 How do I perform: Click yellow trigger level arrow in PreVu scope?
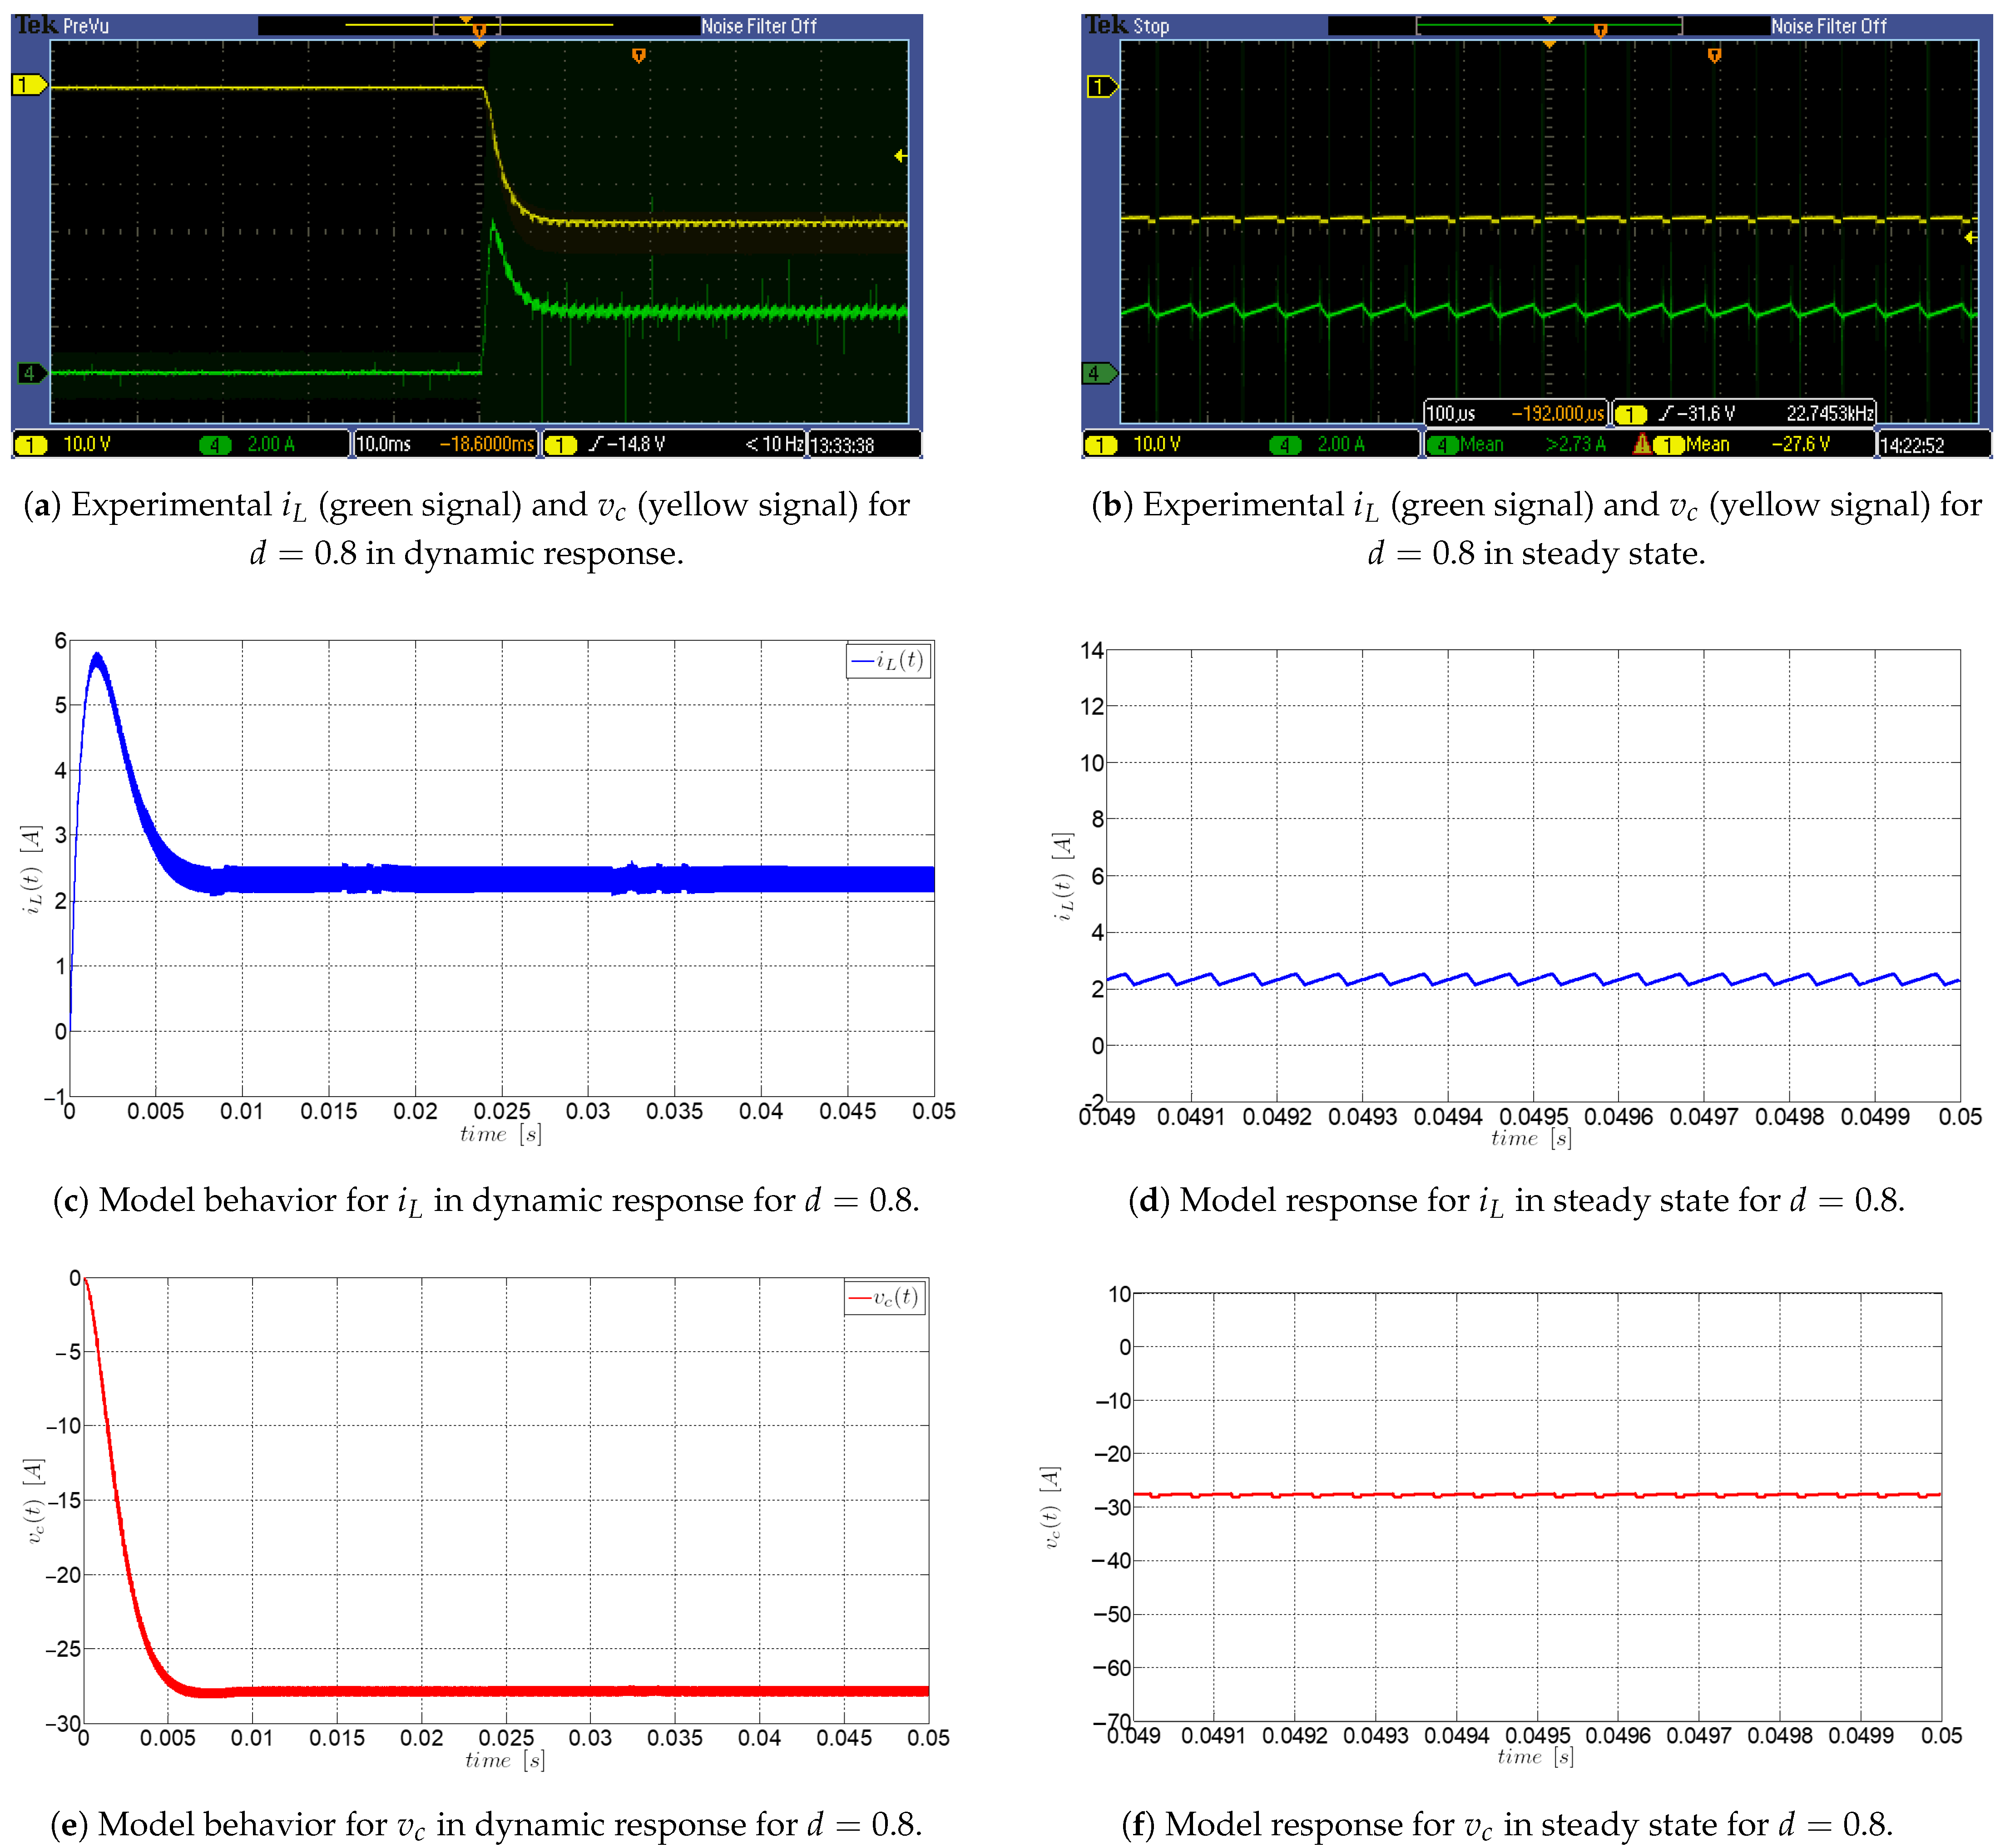tap(900, 156)
